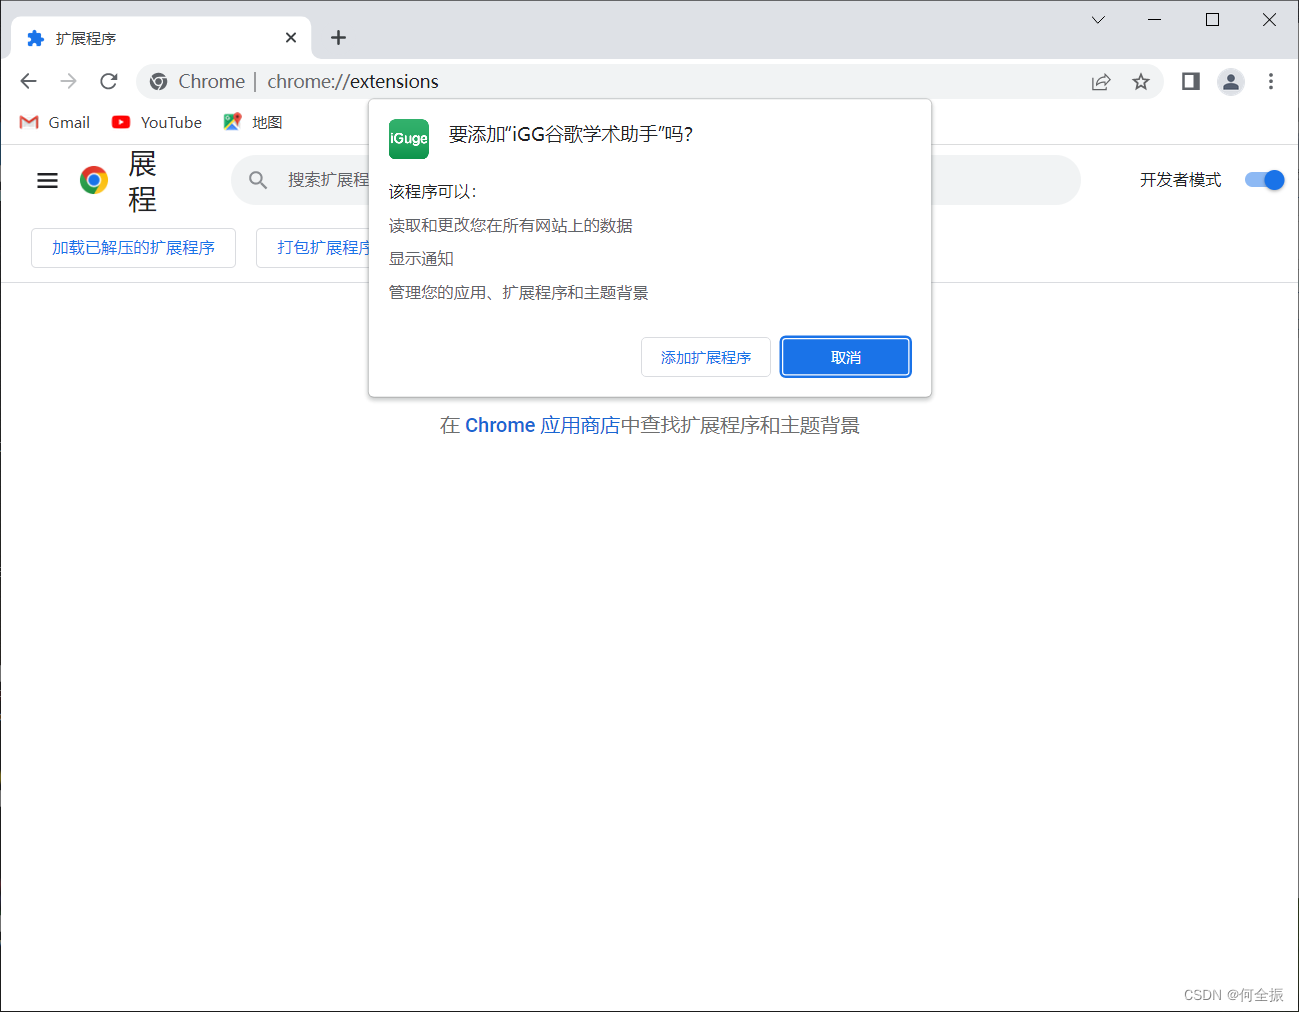The height and width of the screenshot is (1012, 1299).
Task: Click the 显示通知 permission text
Action: point(421,259)
